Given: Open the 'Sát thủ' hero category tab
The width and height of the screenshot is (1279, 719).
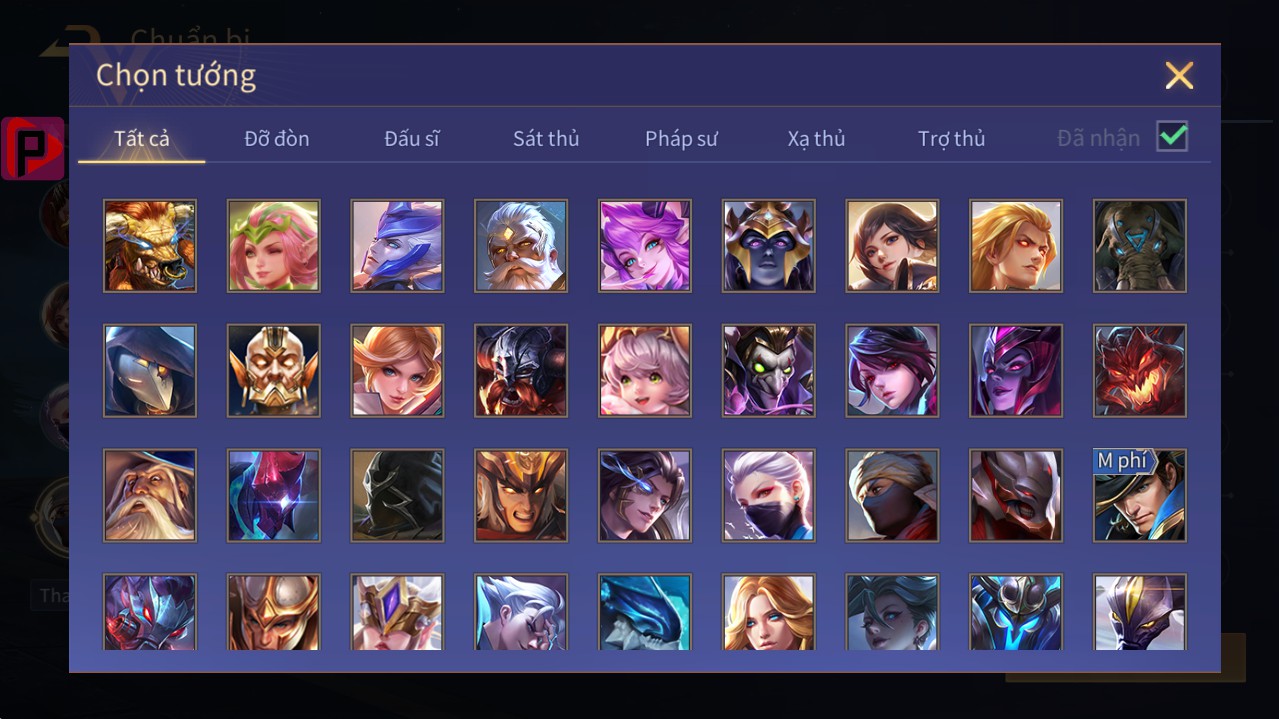Looking at the screenshot, I should (x=546, y=139).
